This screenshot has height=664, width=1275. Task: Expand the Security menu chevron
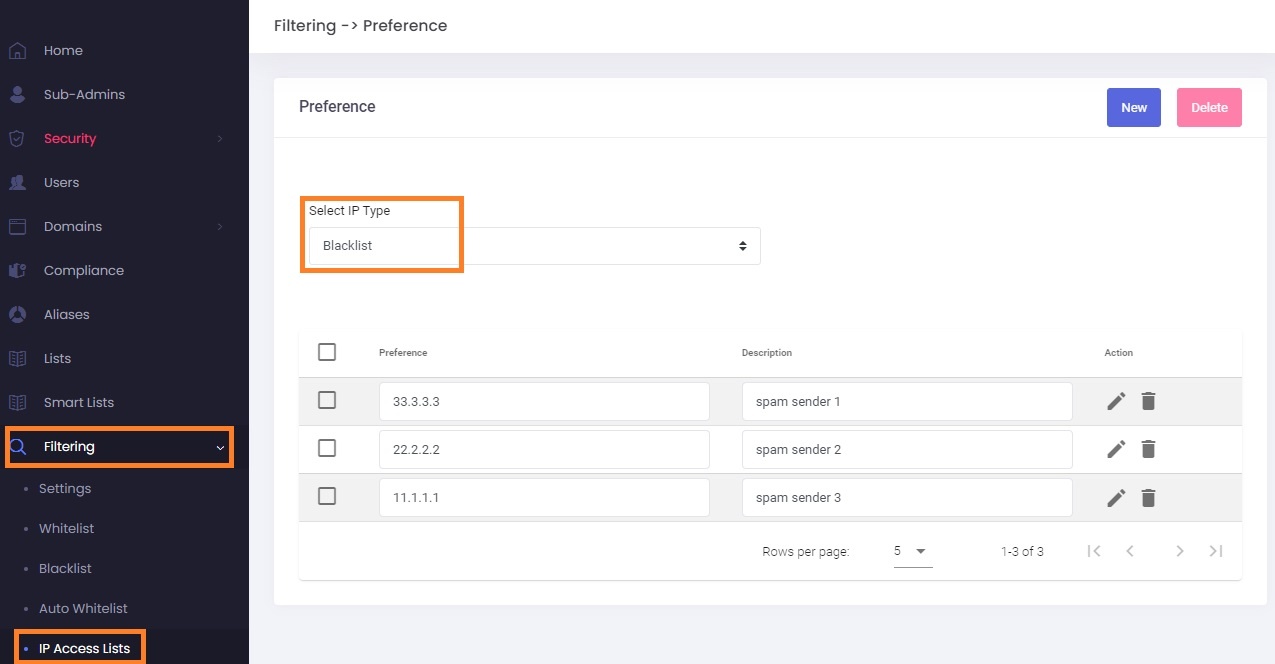tap(220, 139)
